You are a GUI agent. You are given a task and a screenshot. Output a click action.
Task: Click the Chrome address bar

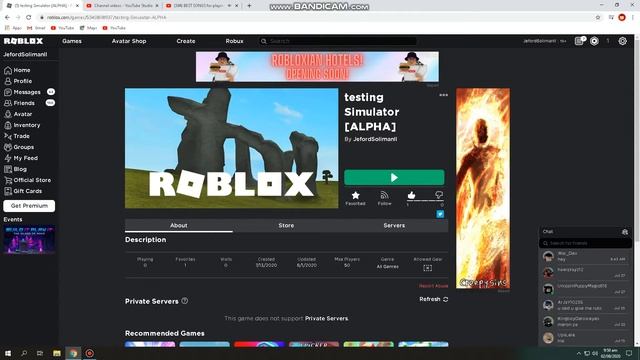tap(318, 18)
